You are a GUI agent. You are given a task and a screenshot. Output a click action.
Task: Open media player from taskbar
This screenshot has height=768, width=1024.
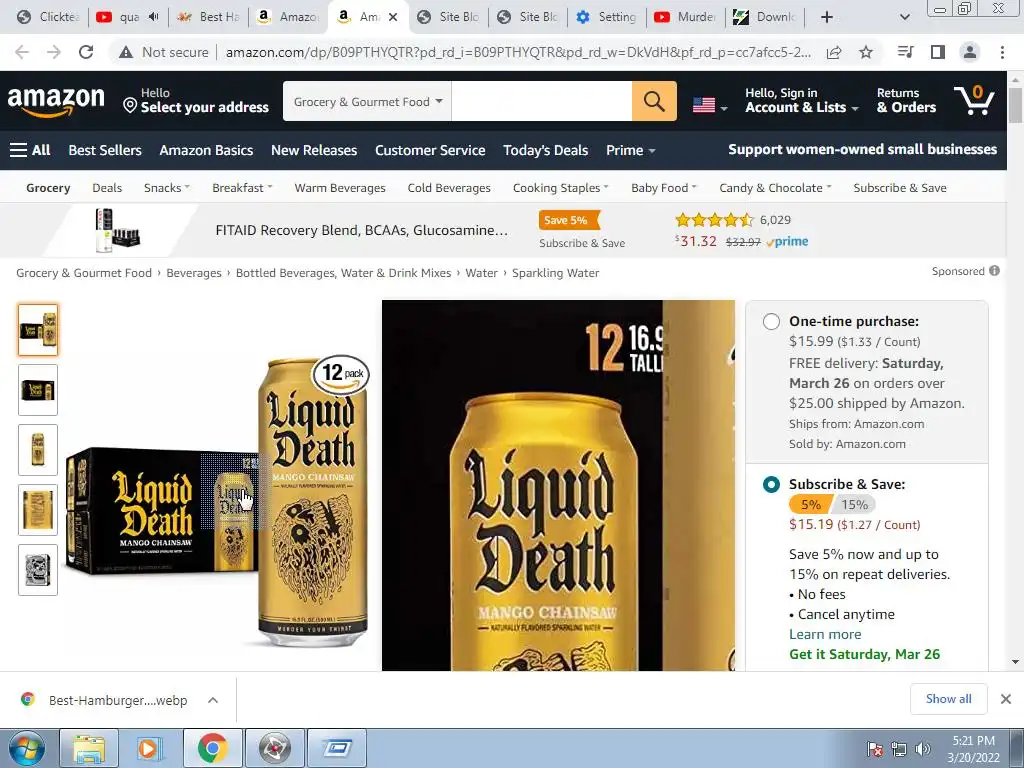pos(148,748)
